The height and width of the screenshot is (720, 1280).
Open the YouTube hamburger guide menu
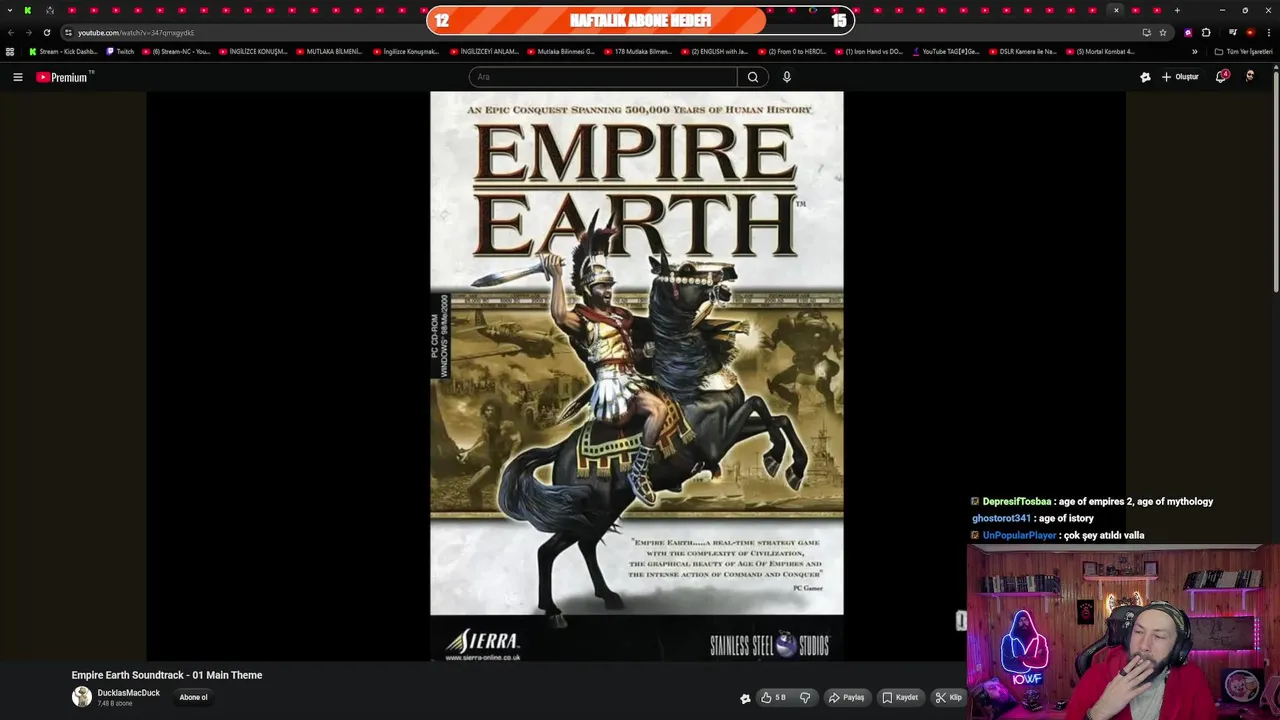[x=17, y=77]
